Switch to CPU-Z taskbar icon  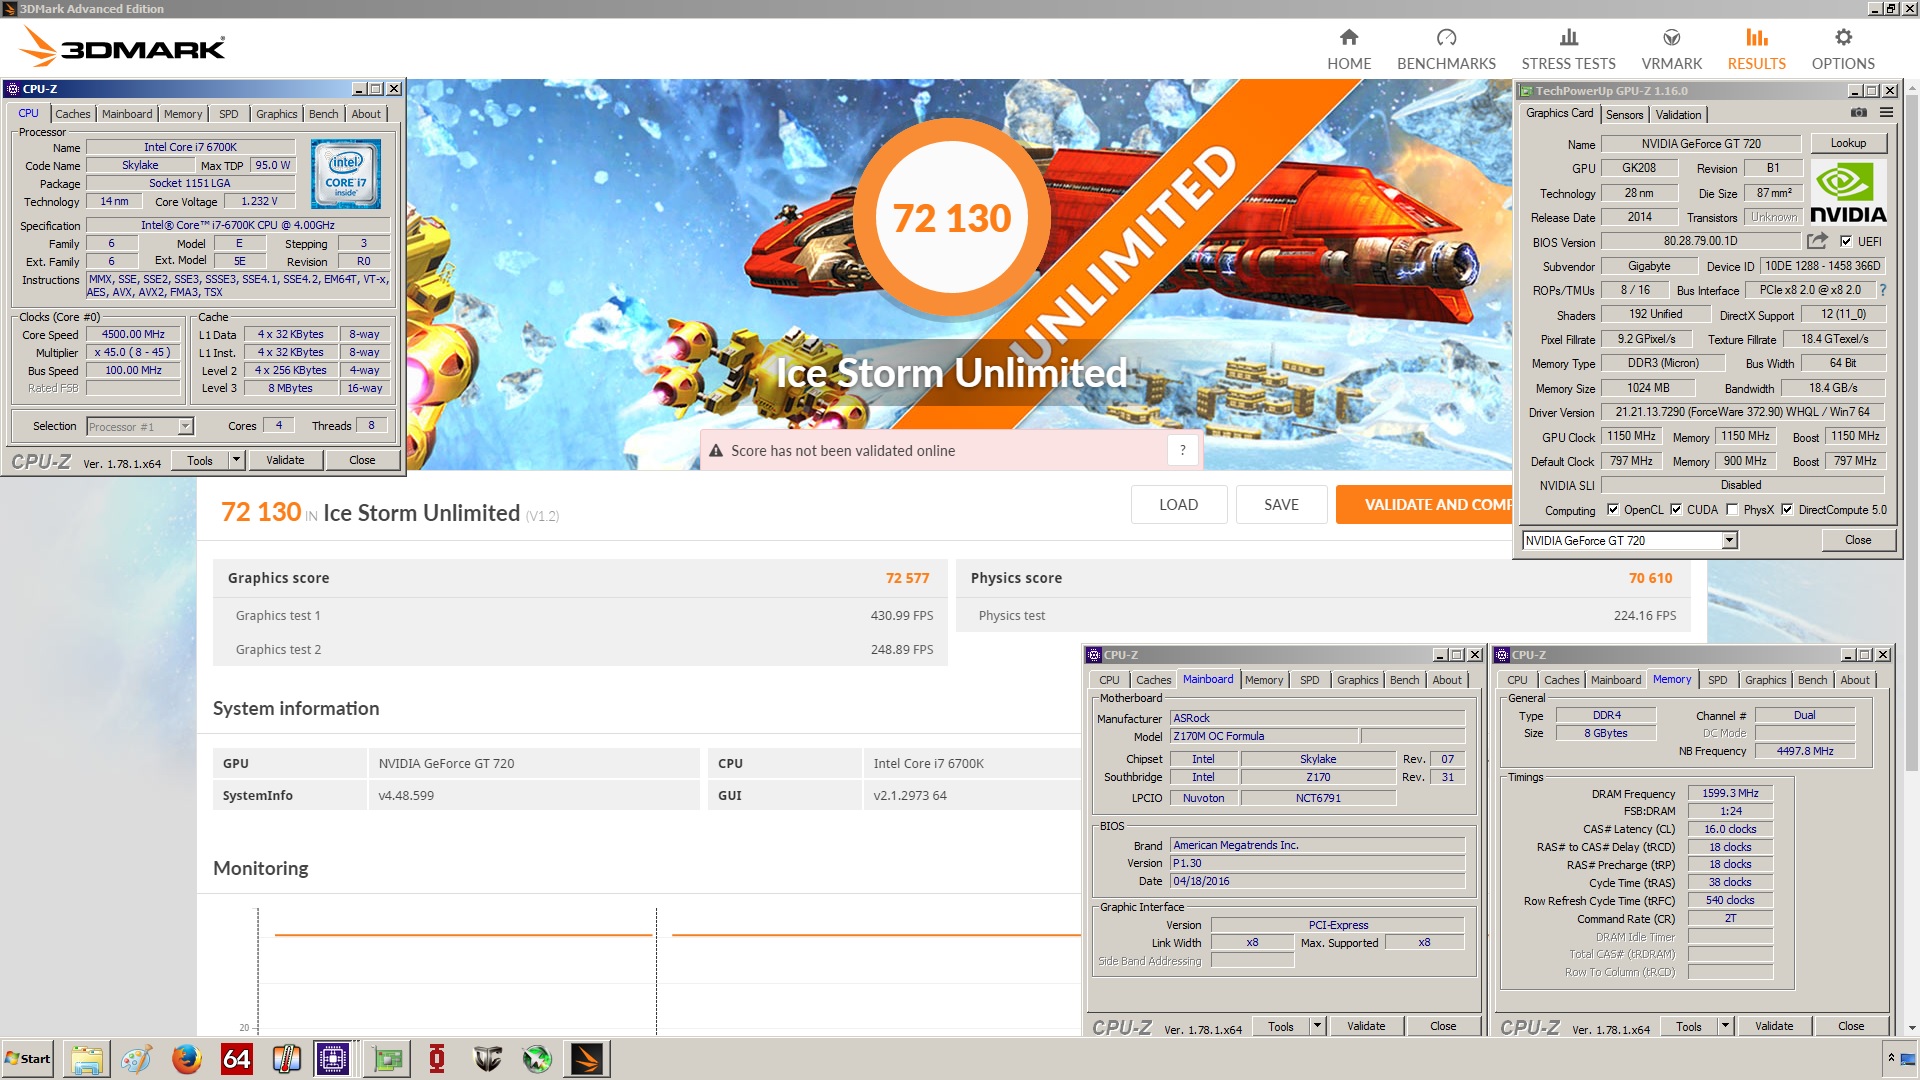tap(332, 1059)
